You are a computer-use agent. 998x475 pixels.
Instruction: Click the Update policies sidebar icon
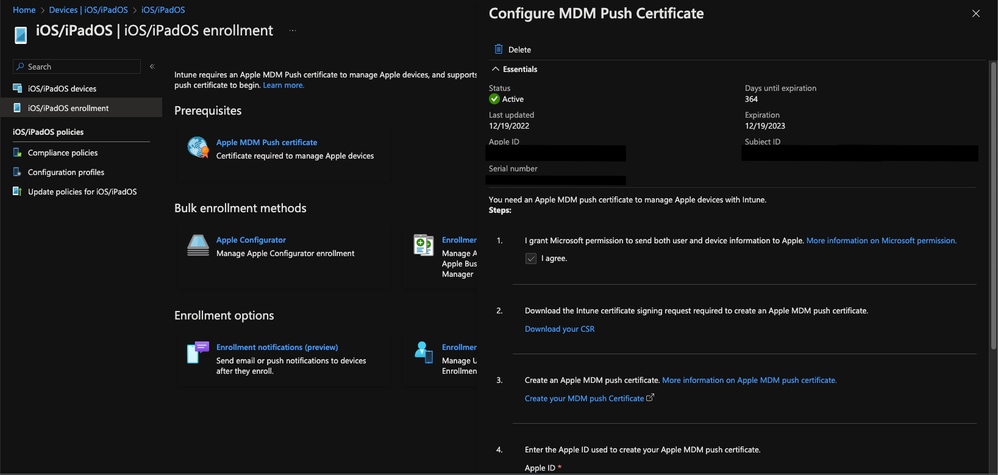[17, 191]
